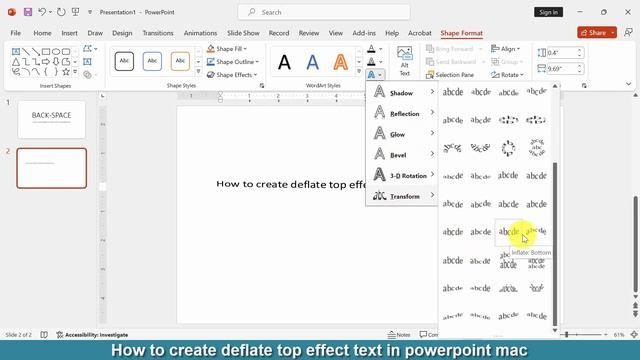The image size is (640, 360).
Task: Click the Redo icon in quick access
Action: click(61, 12)
